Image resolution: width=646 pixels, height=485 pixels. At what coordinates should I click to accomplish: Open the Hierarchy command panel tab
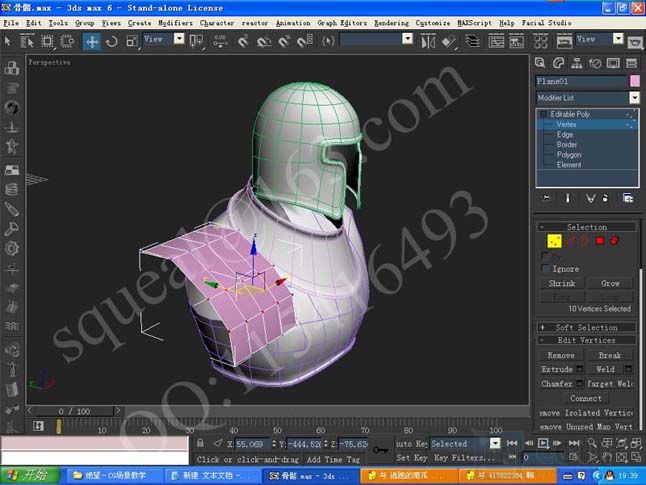577,63
